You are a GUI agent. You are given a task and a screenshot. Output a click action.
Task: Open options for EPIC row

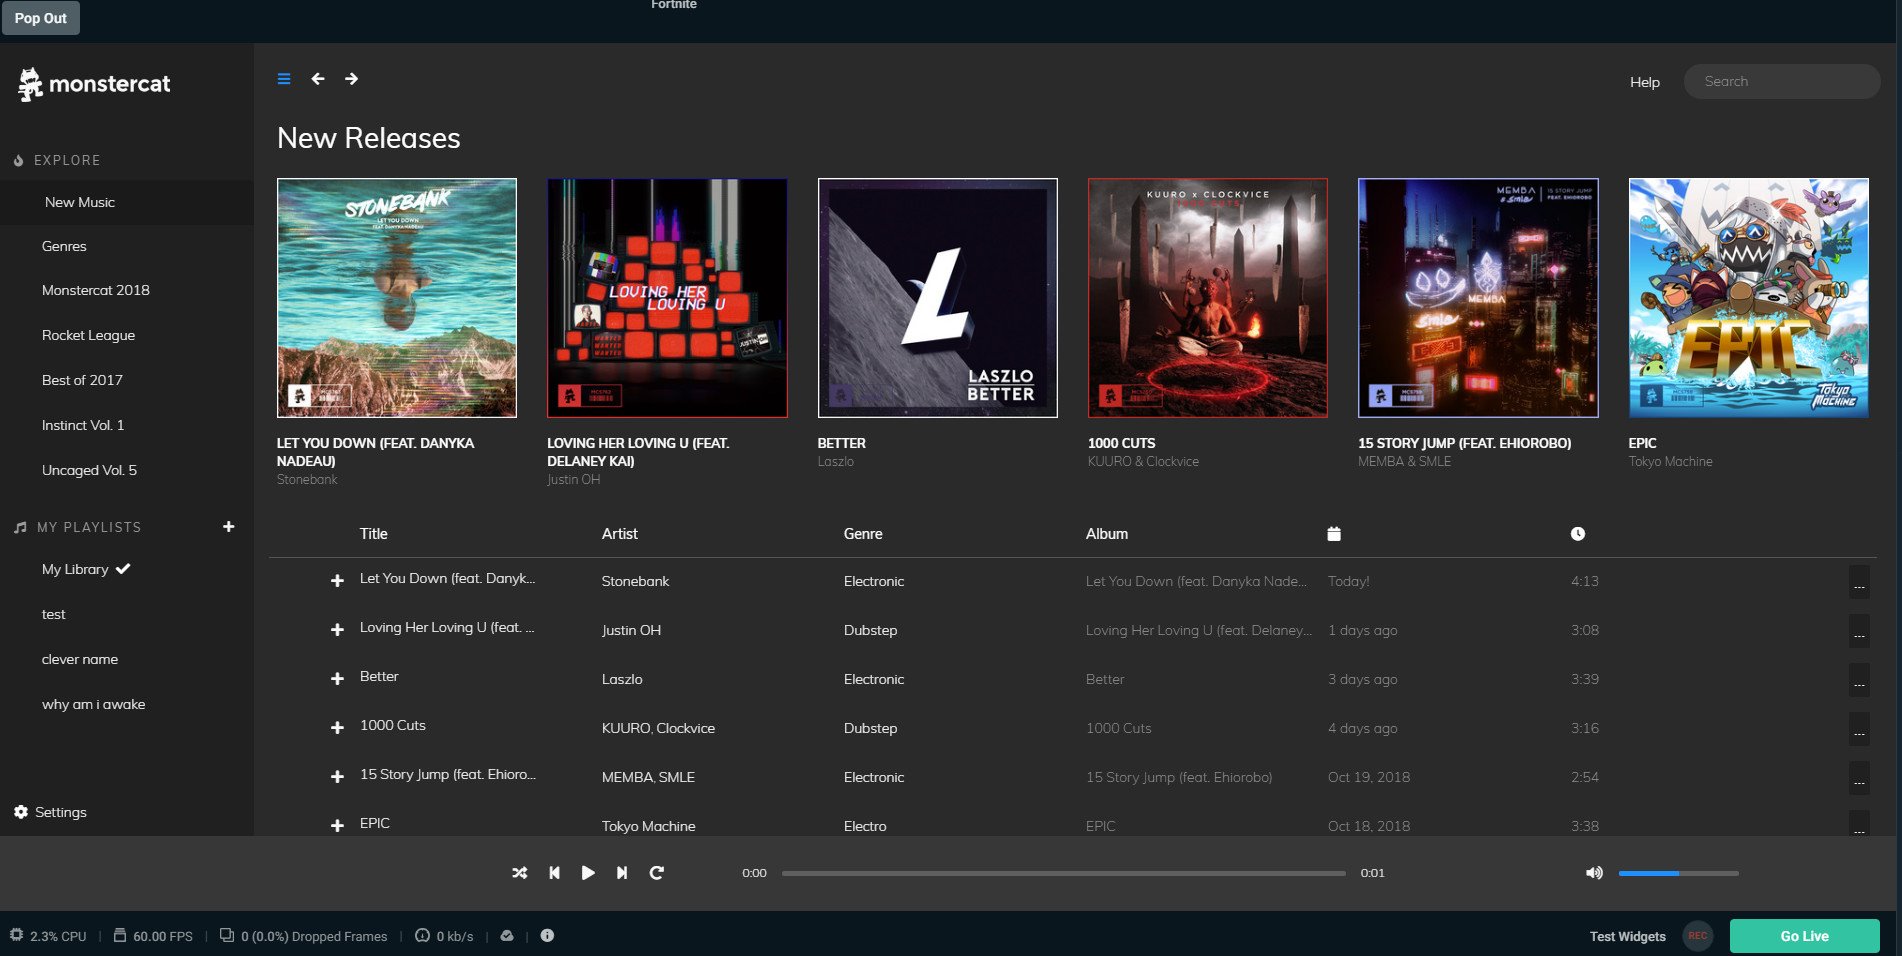click(1859, 824)
